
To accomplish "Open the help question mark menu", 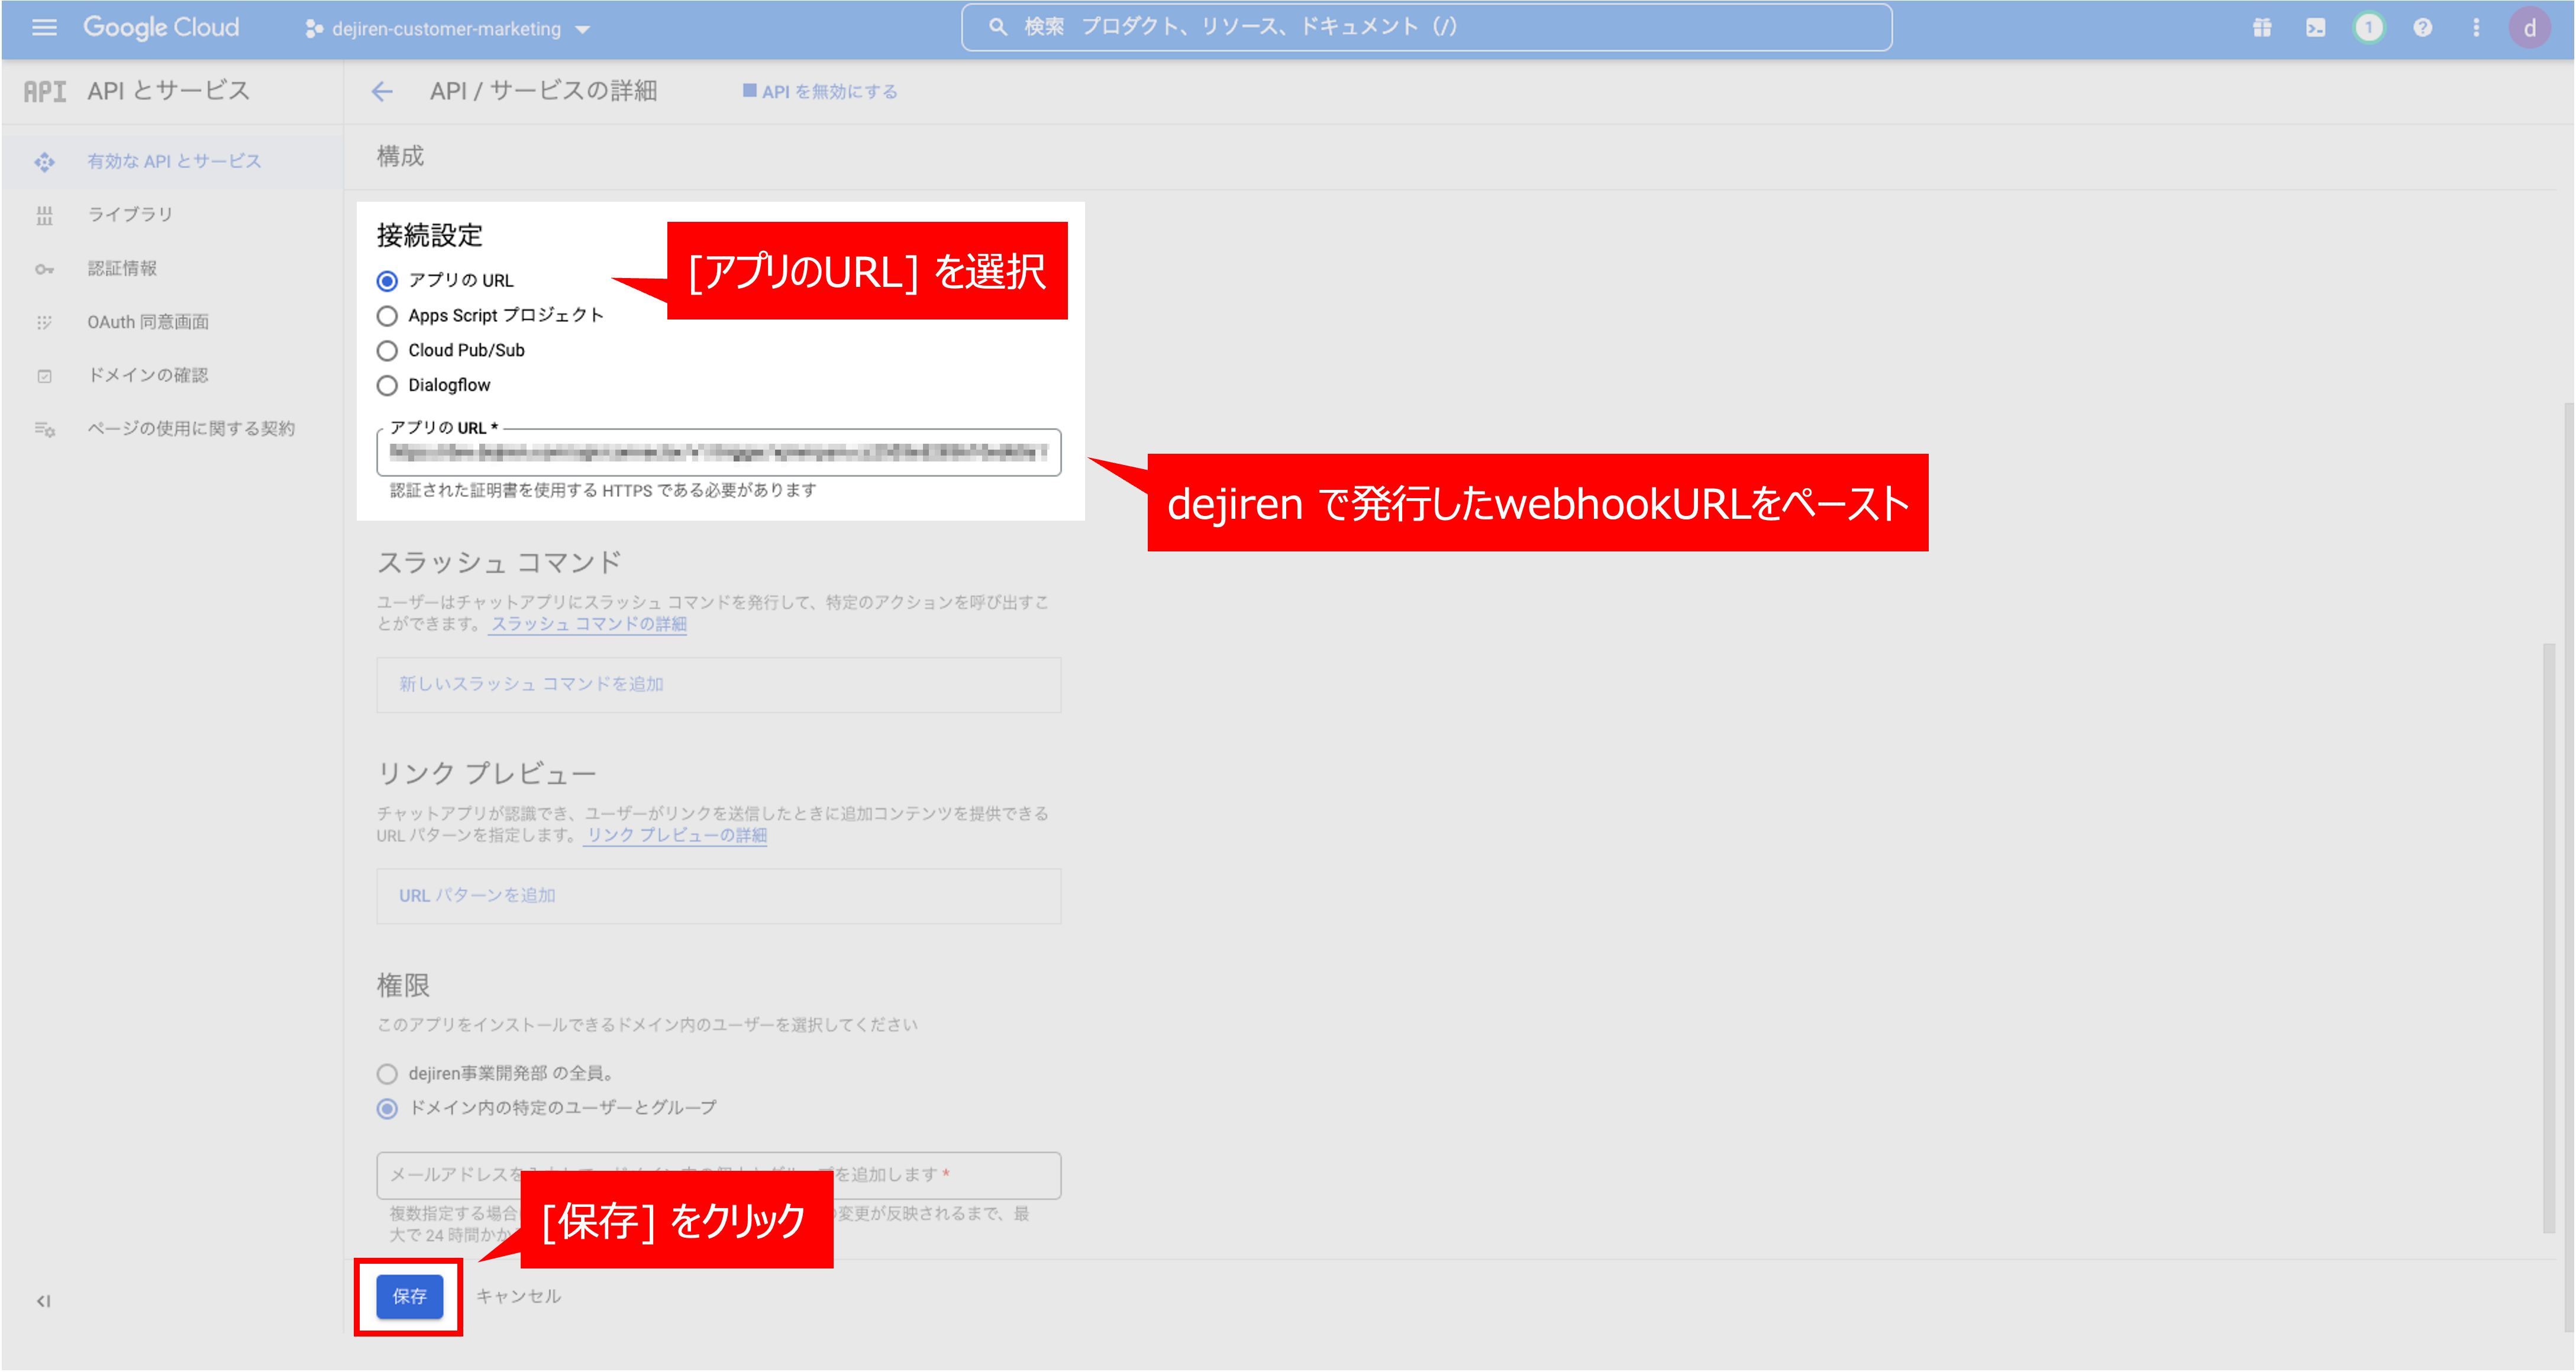I will pyautogui.click(x=2422, y=28).
